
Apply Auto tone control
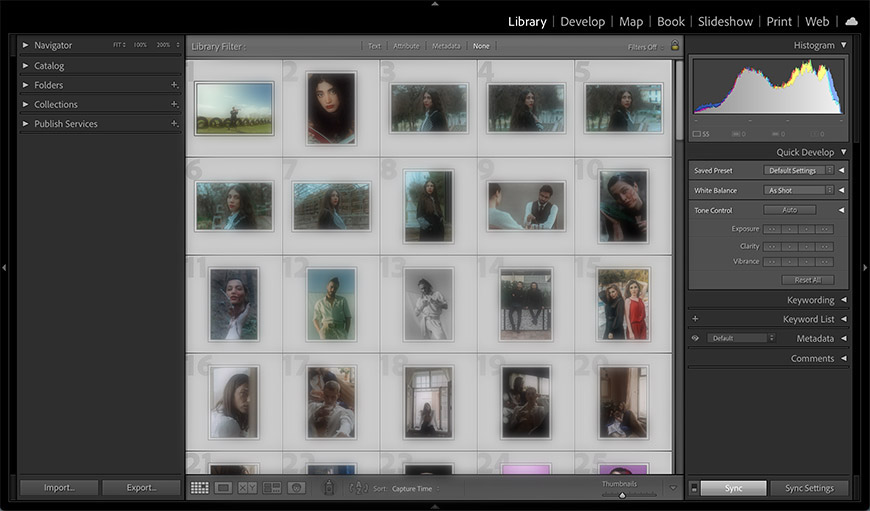[x=790, y=210]
